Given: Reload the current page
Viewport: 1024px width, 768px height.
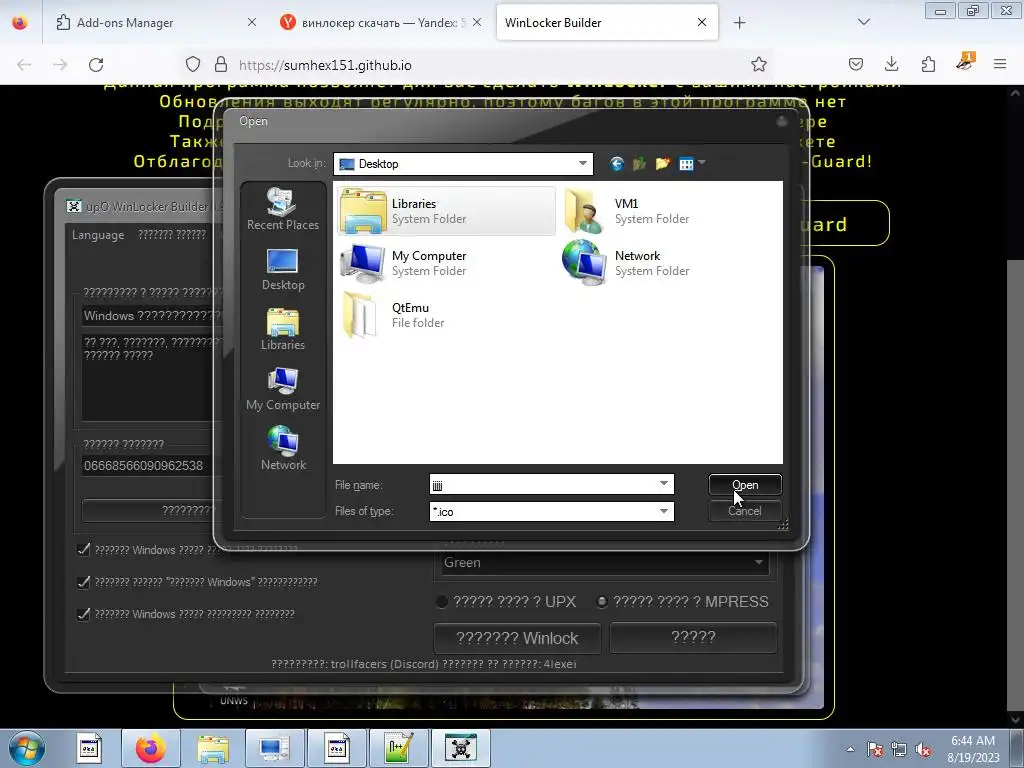Looking at the screenshot, I should 96,65.
